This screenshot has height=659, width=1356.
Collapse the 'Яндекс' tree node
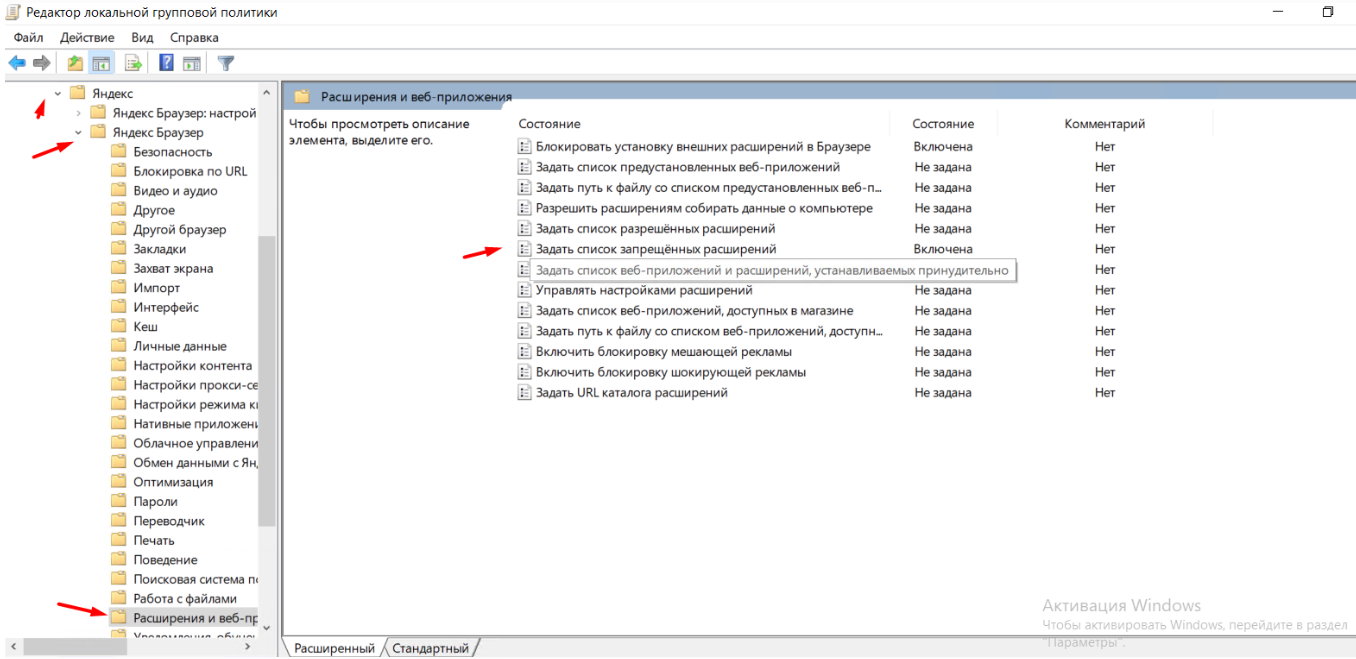click(57, 94)
